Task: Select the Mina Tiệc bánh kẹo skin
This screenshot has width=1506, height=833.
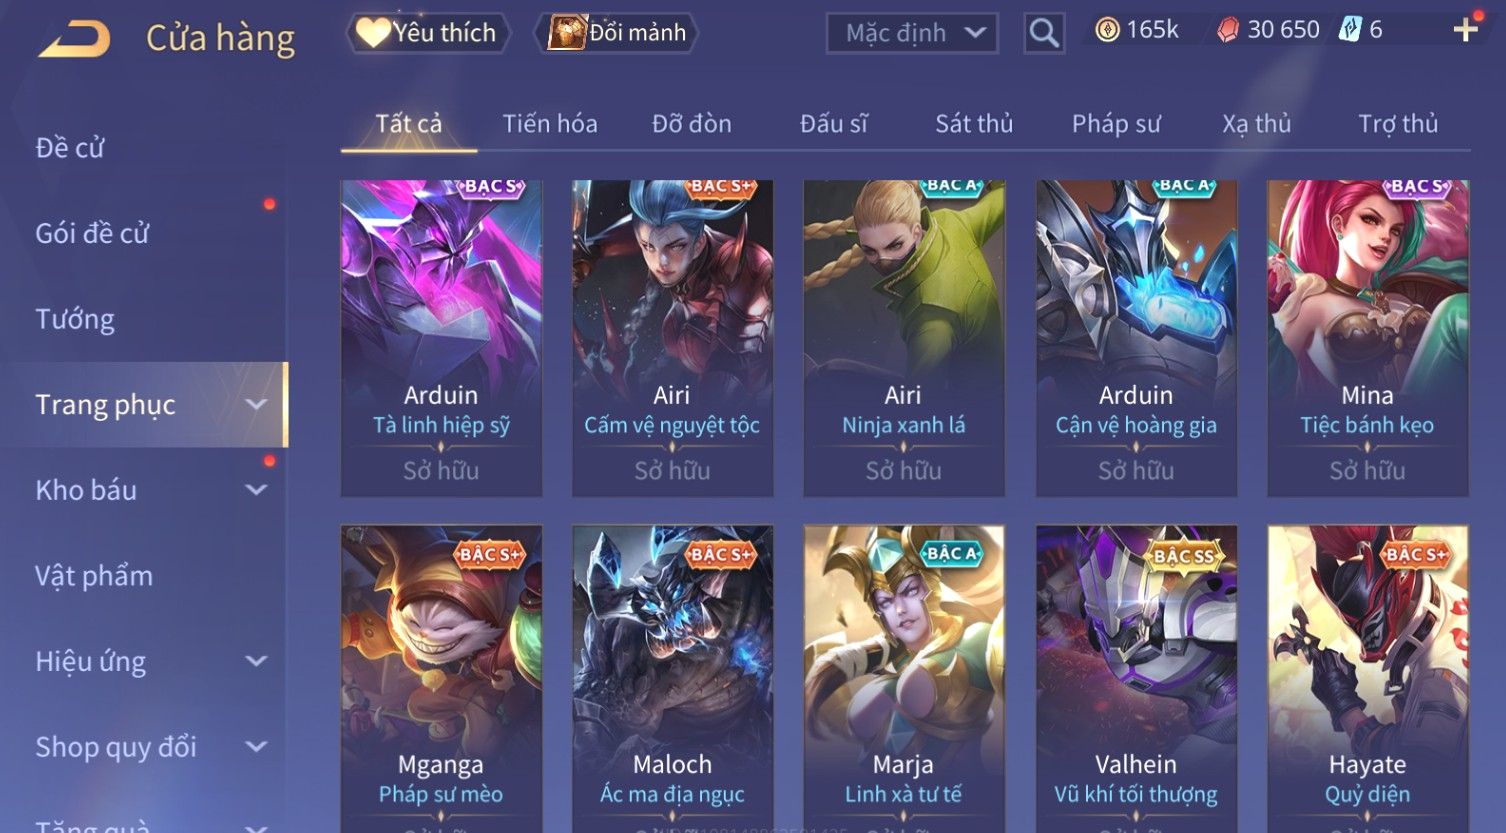Action: click(1367, 338)
